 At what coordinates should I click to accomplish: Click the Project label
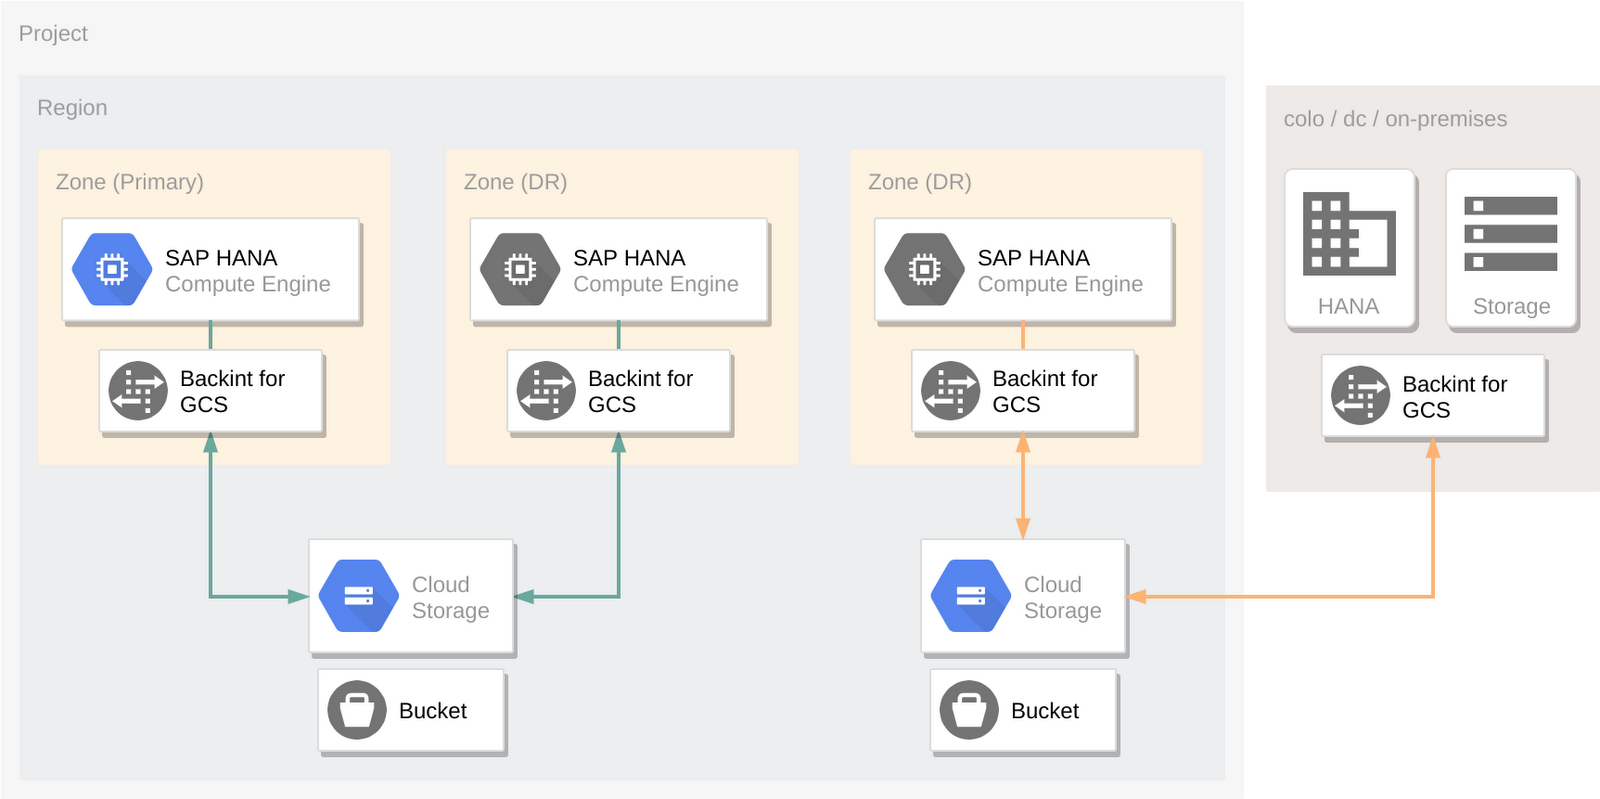pyautogui.click(x=53, y=34)
